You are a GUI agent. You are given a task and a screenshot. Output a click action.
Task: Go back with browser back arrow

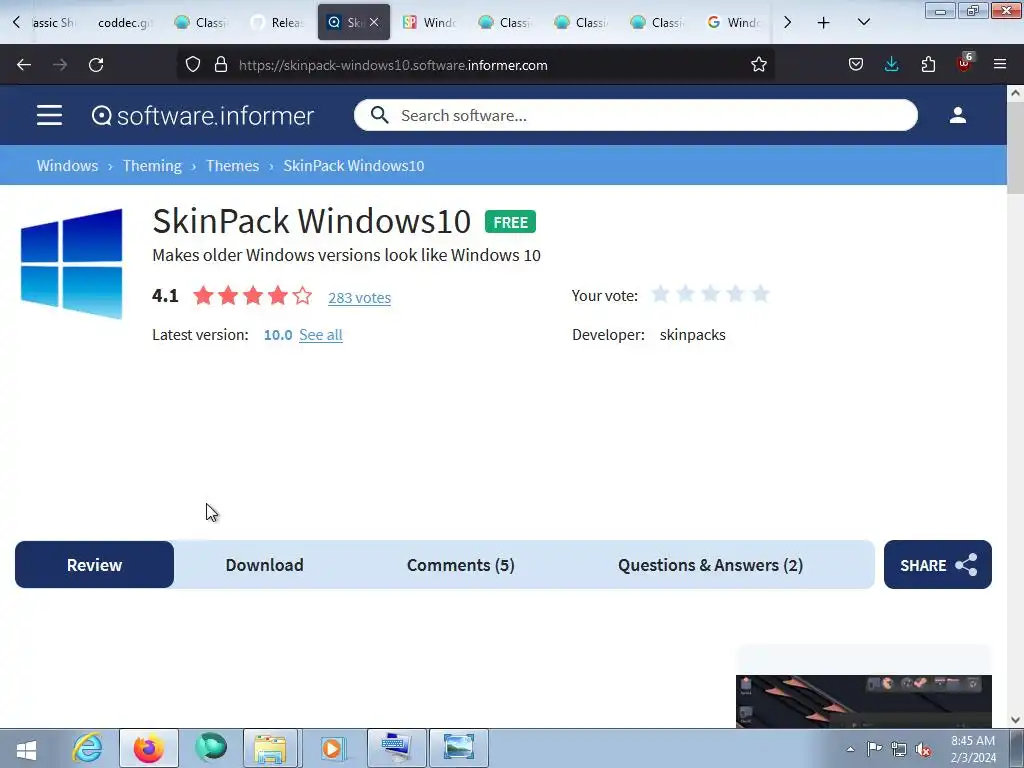point(24,65)
